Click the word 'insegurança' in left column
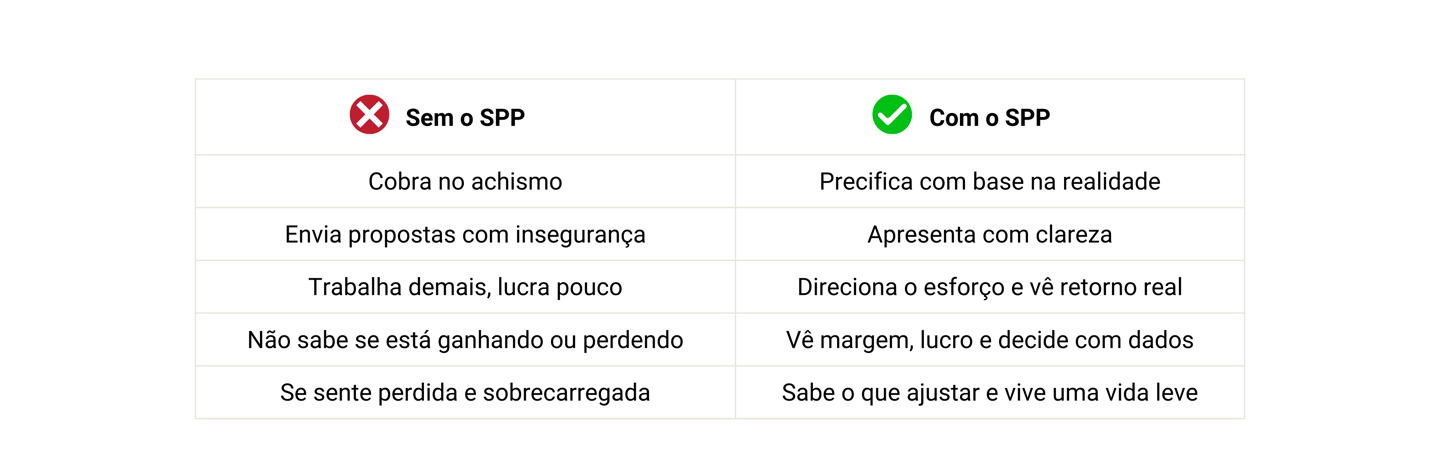Screen dimensions: 1440x467 click(x=580, y=235)
